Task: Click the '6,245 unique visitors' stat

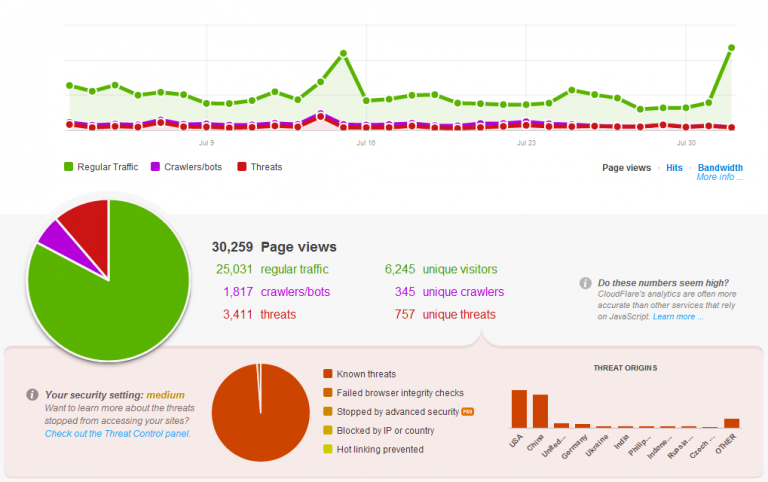Action: click(x=441, y=269)
